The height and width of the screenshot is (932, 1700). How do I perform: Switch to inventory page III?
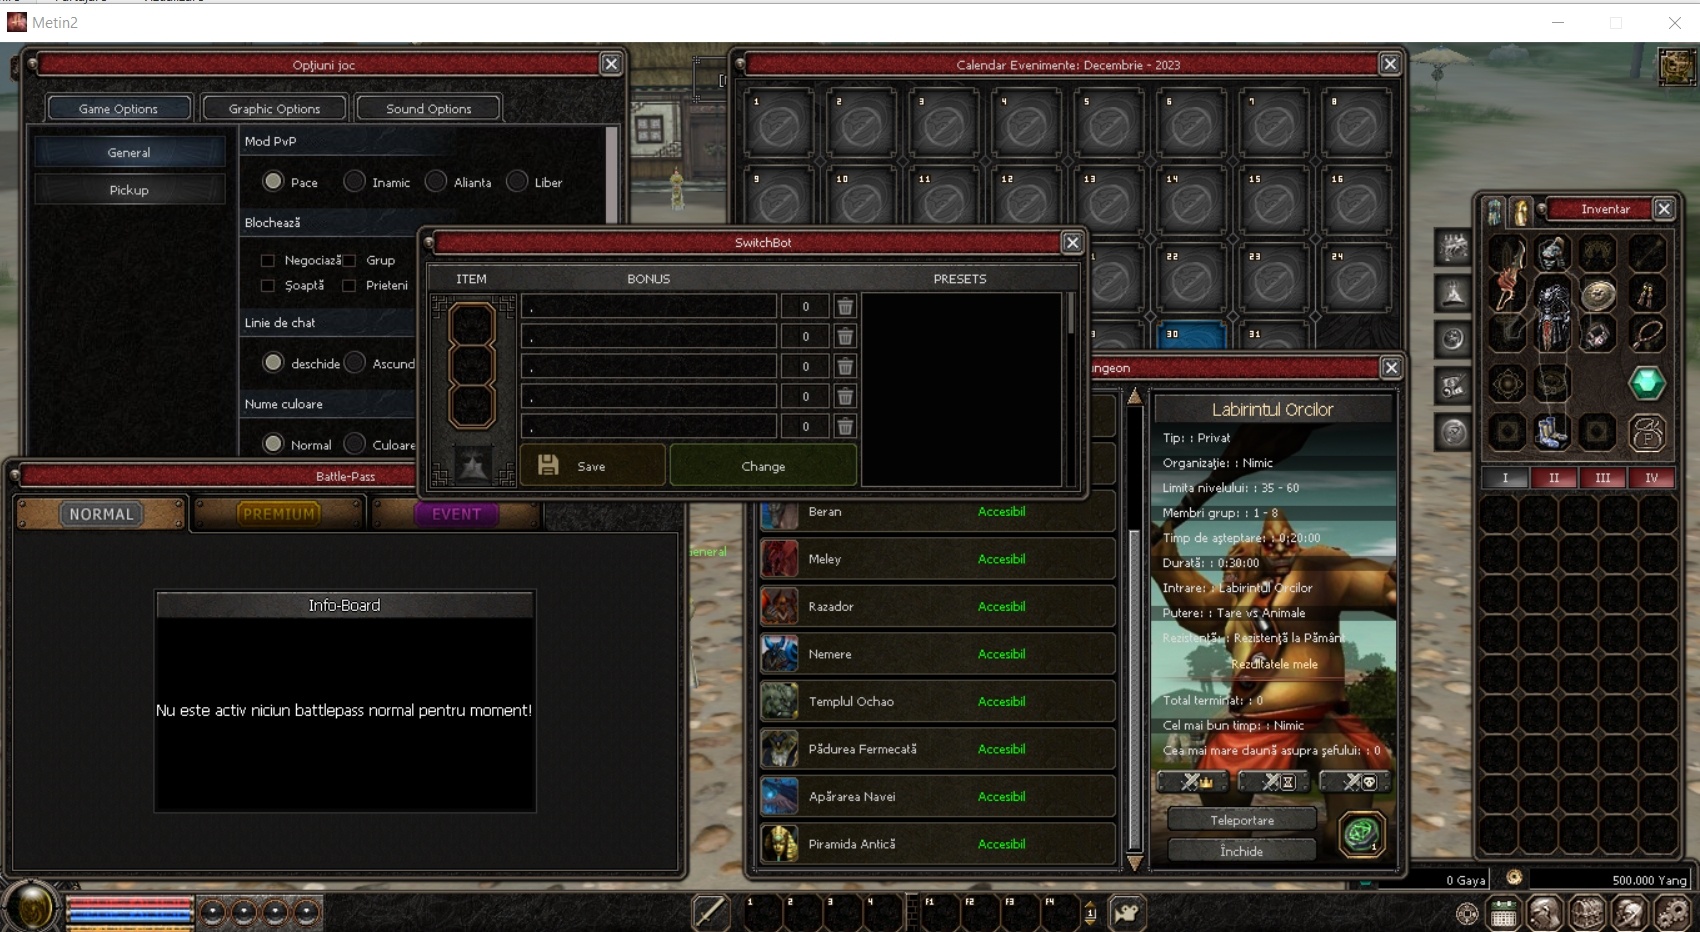click(x=1603, y=477)
